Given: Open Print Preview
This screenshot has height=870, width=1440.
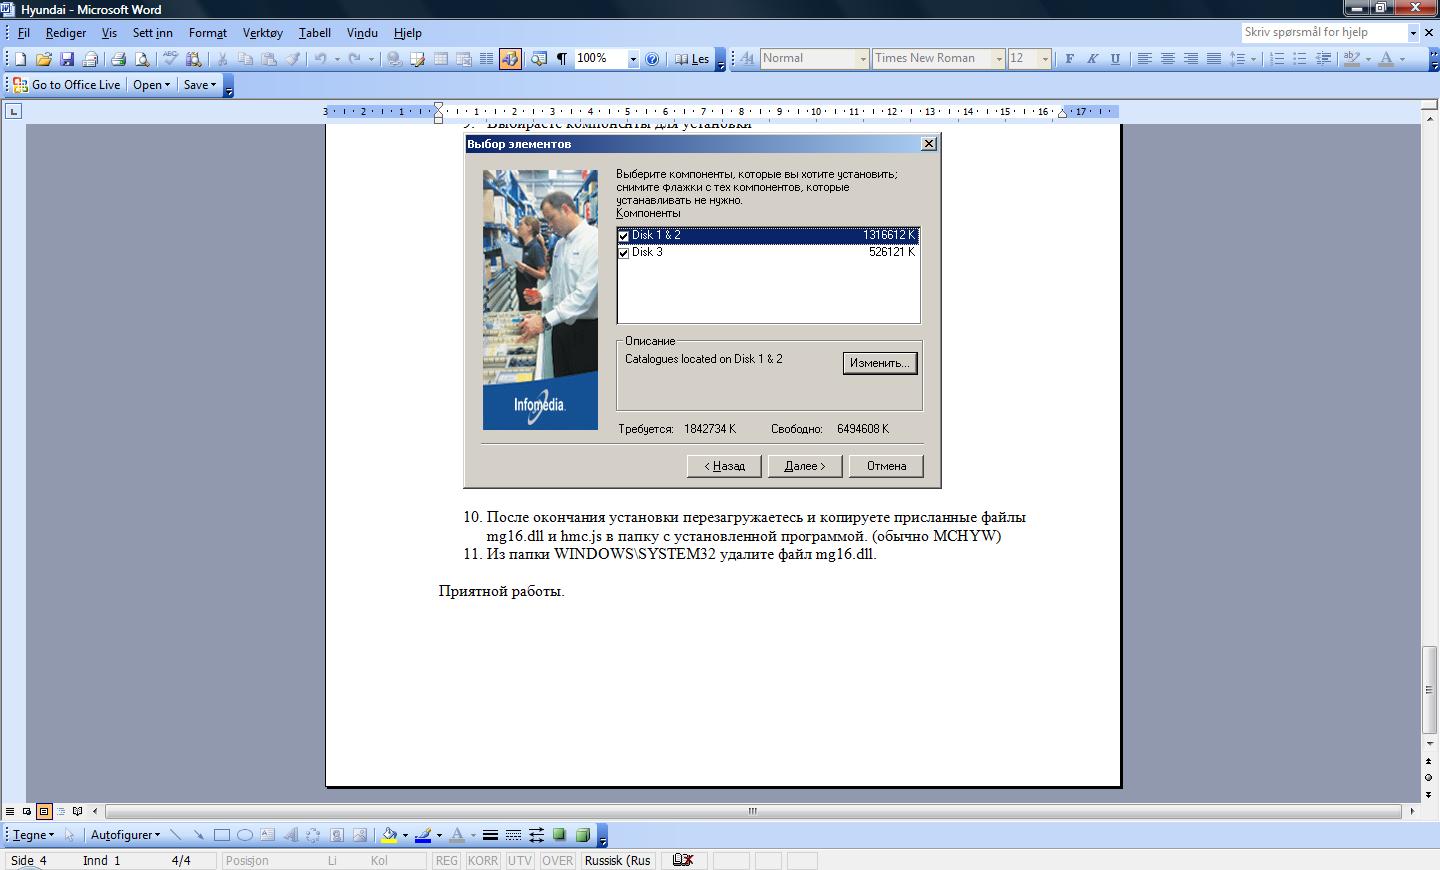Looking at the screenshot, I should tap(142, 59).
